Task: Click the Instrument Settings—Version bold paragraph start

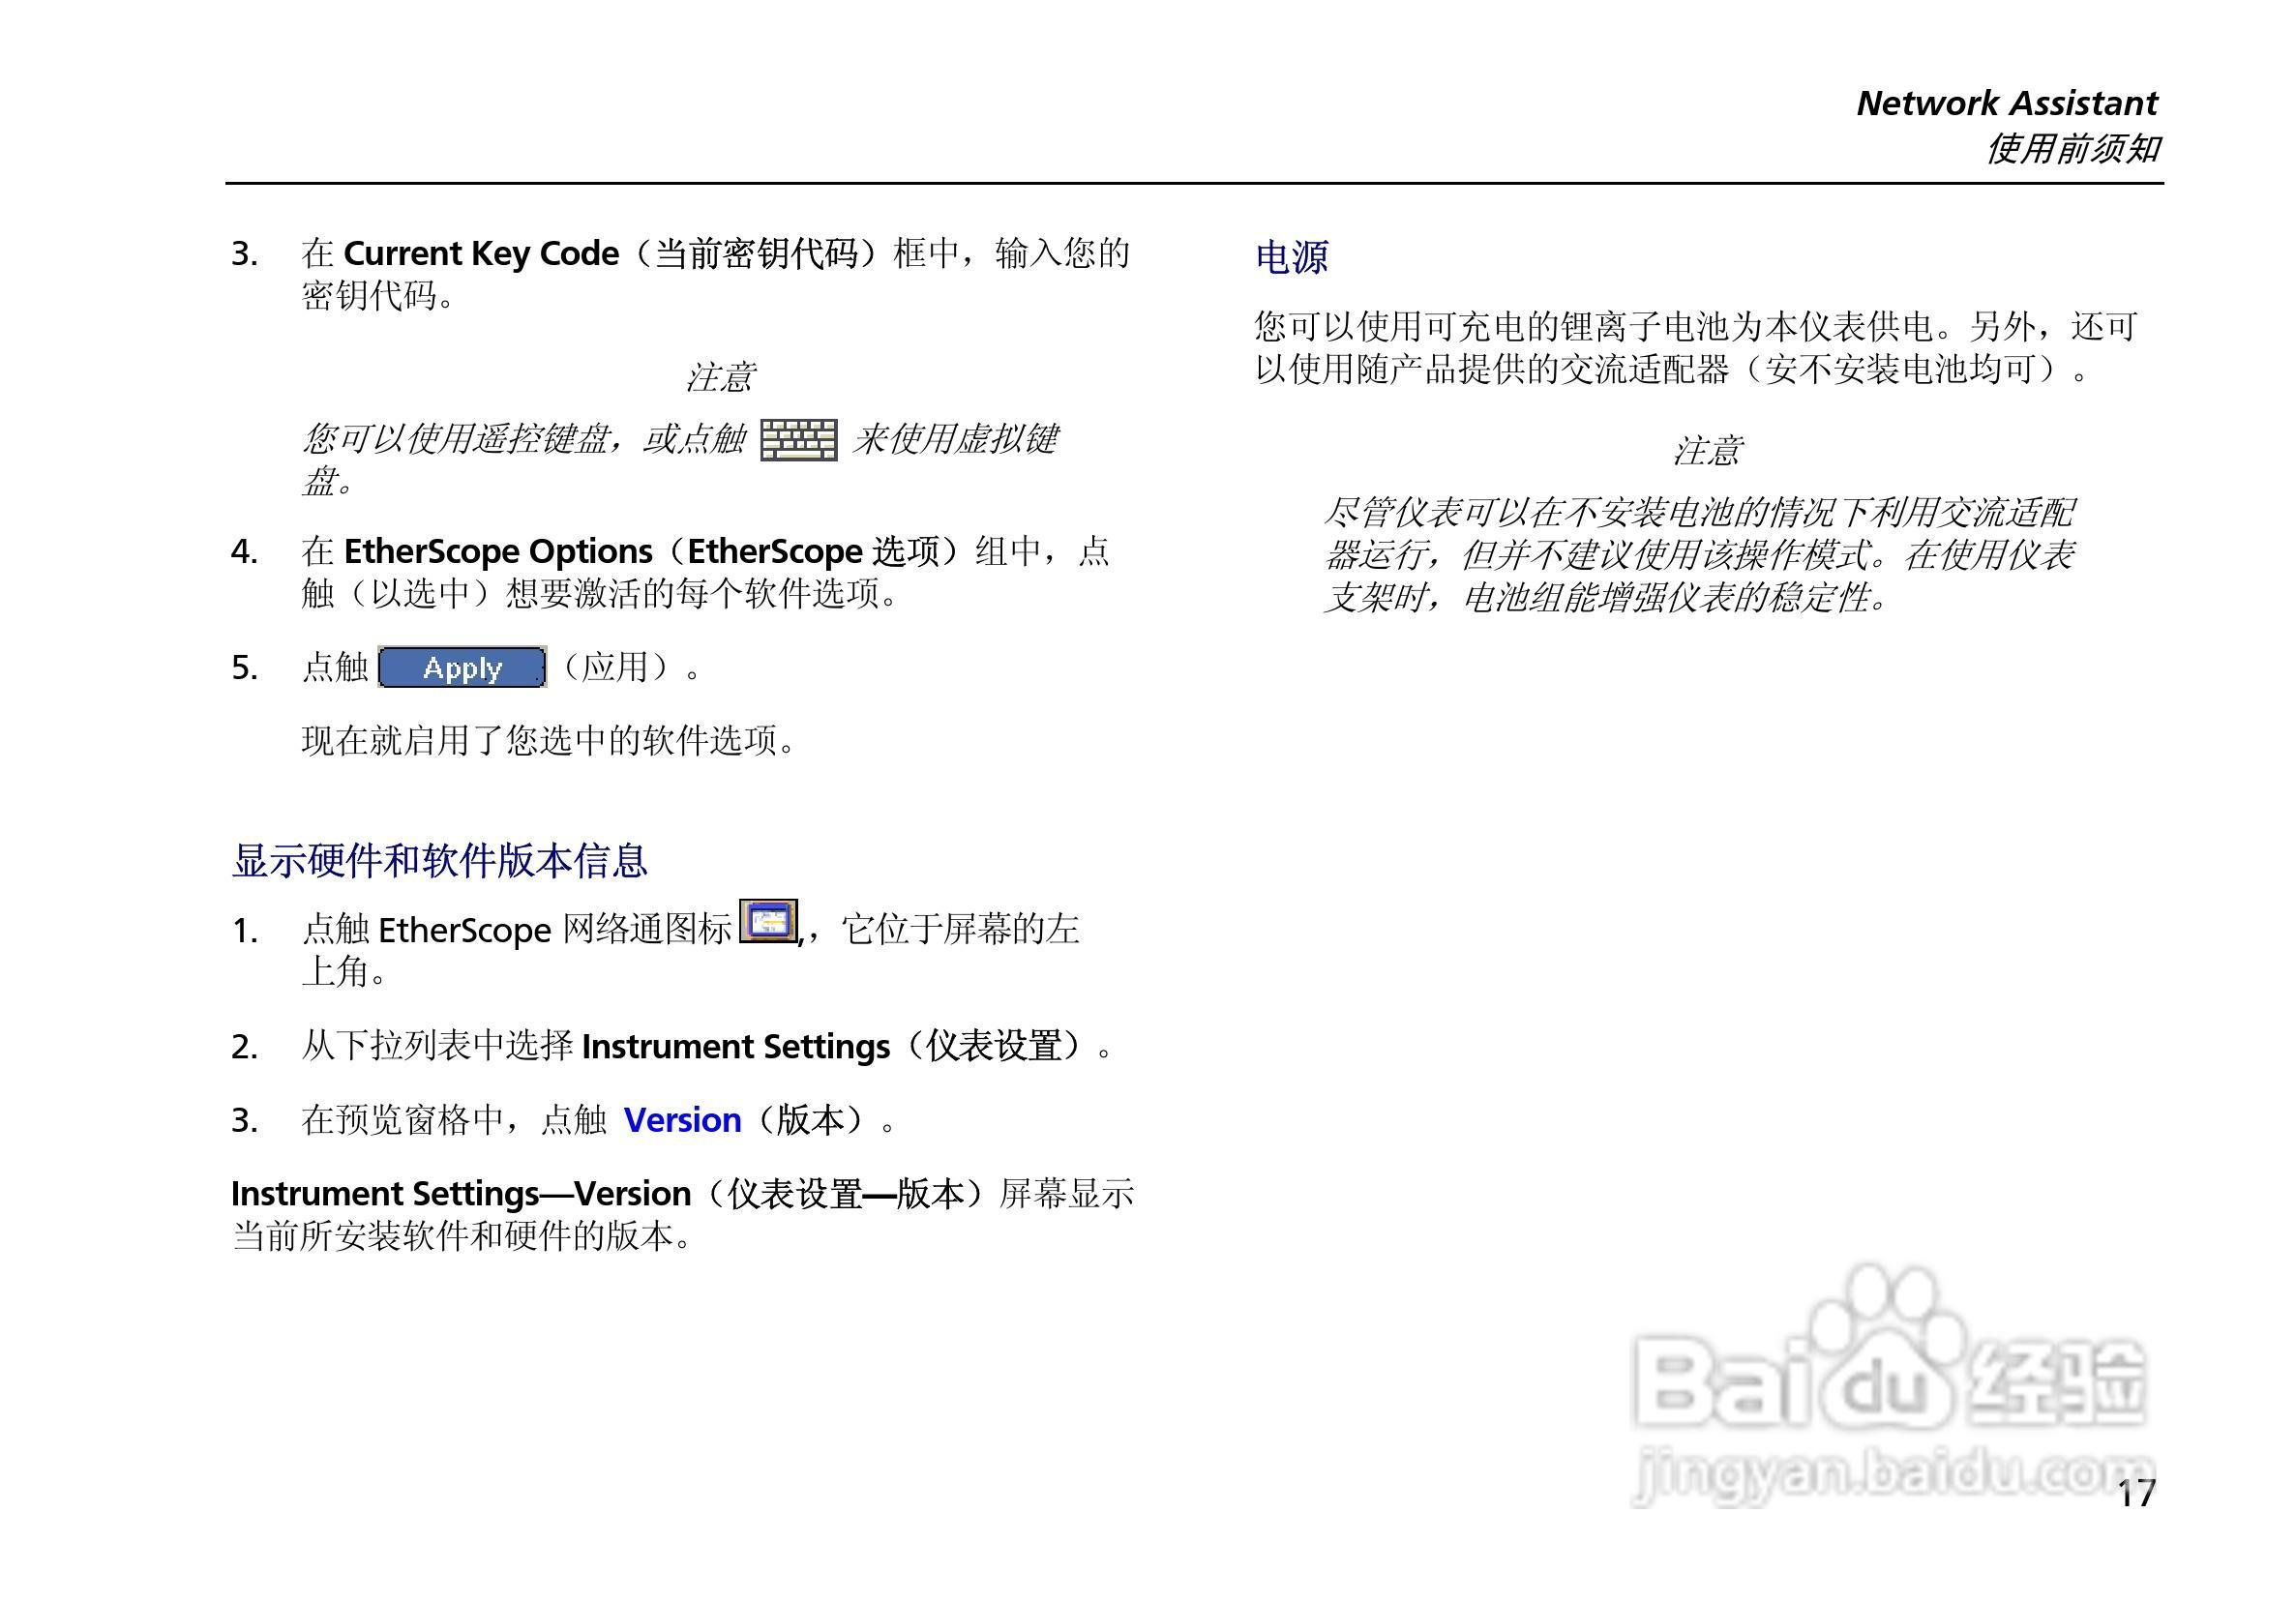Action: [460, 1193]
